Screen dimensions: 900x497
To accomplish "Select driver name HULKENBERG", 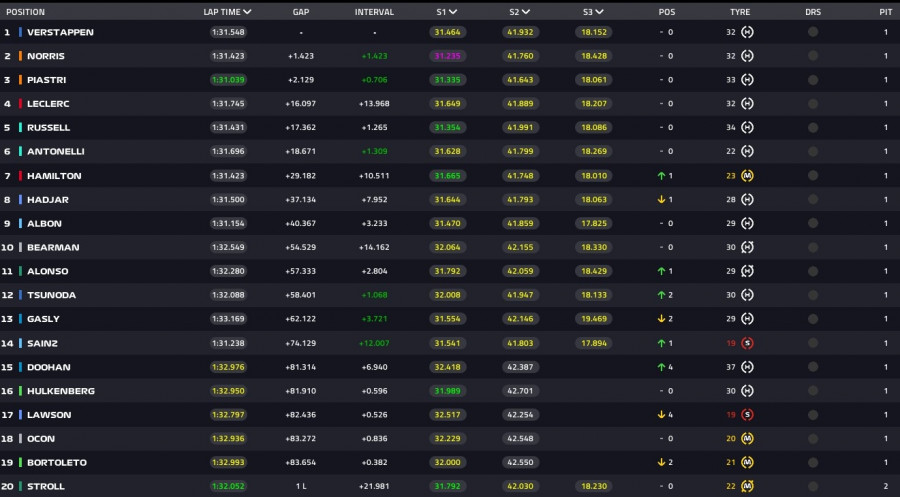I will pos(61,391).
